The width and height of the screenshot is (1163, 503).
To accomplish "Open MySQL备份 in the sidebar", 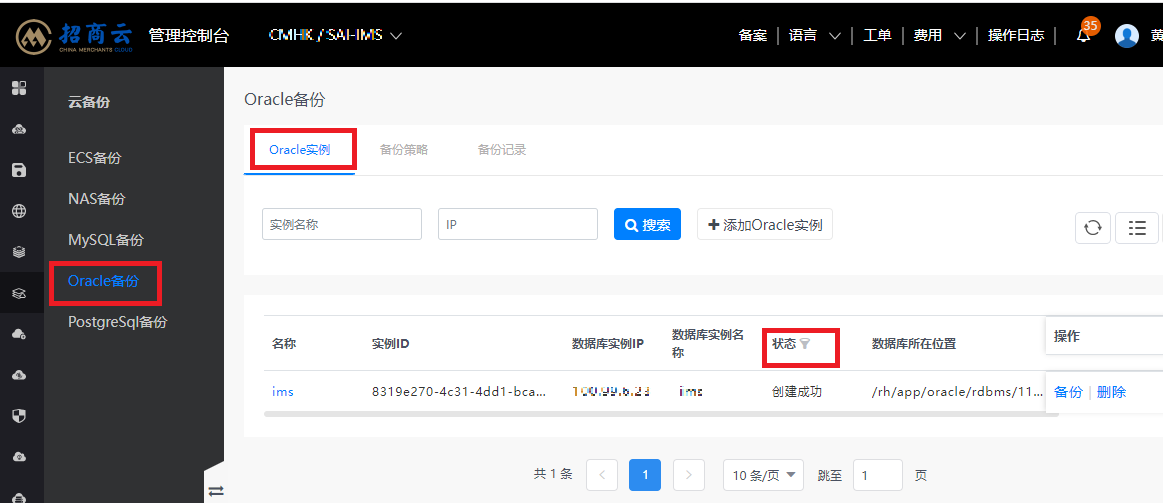I will [x=105, y=240].
